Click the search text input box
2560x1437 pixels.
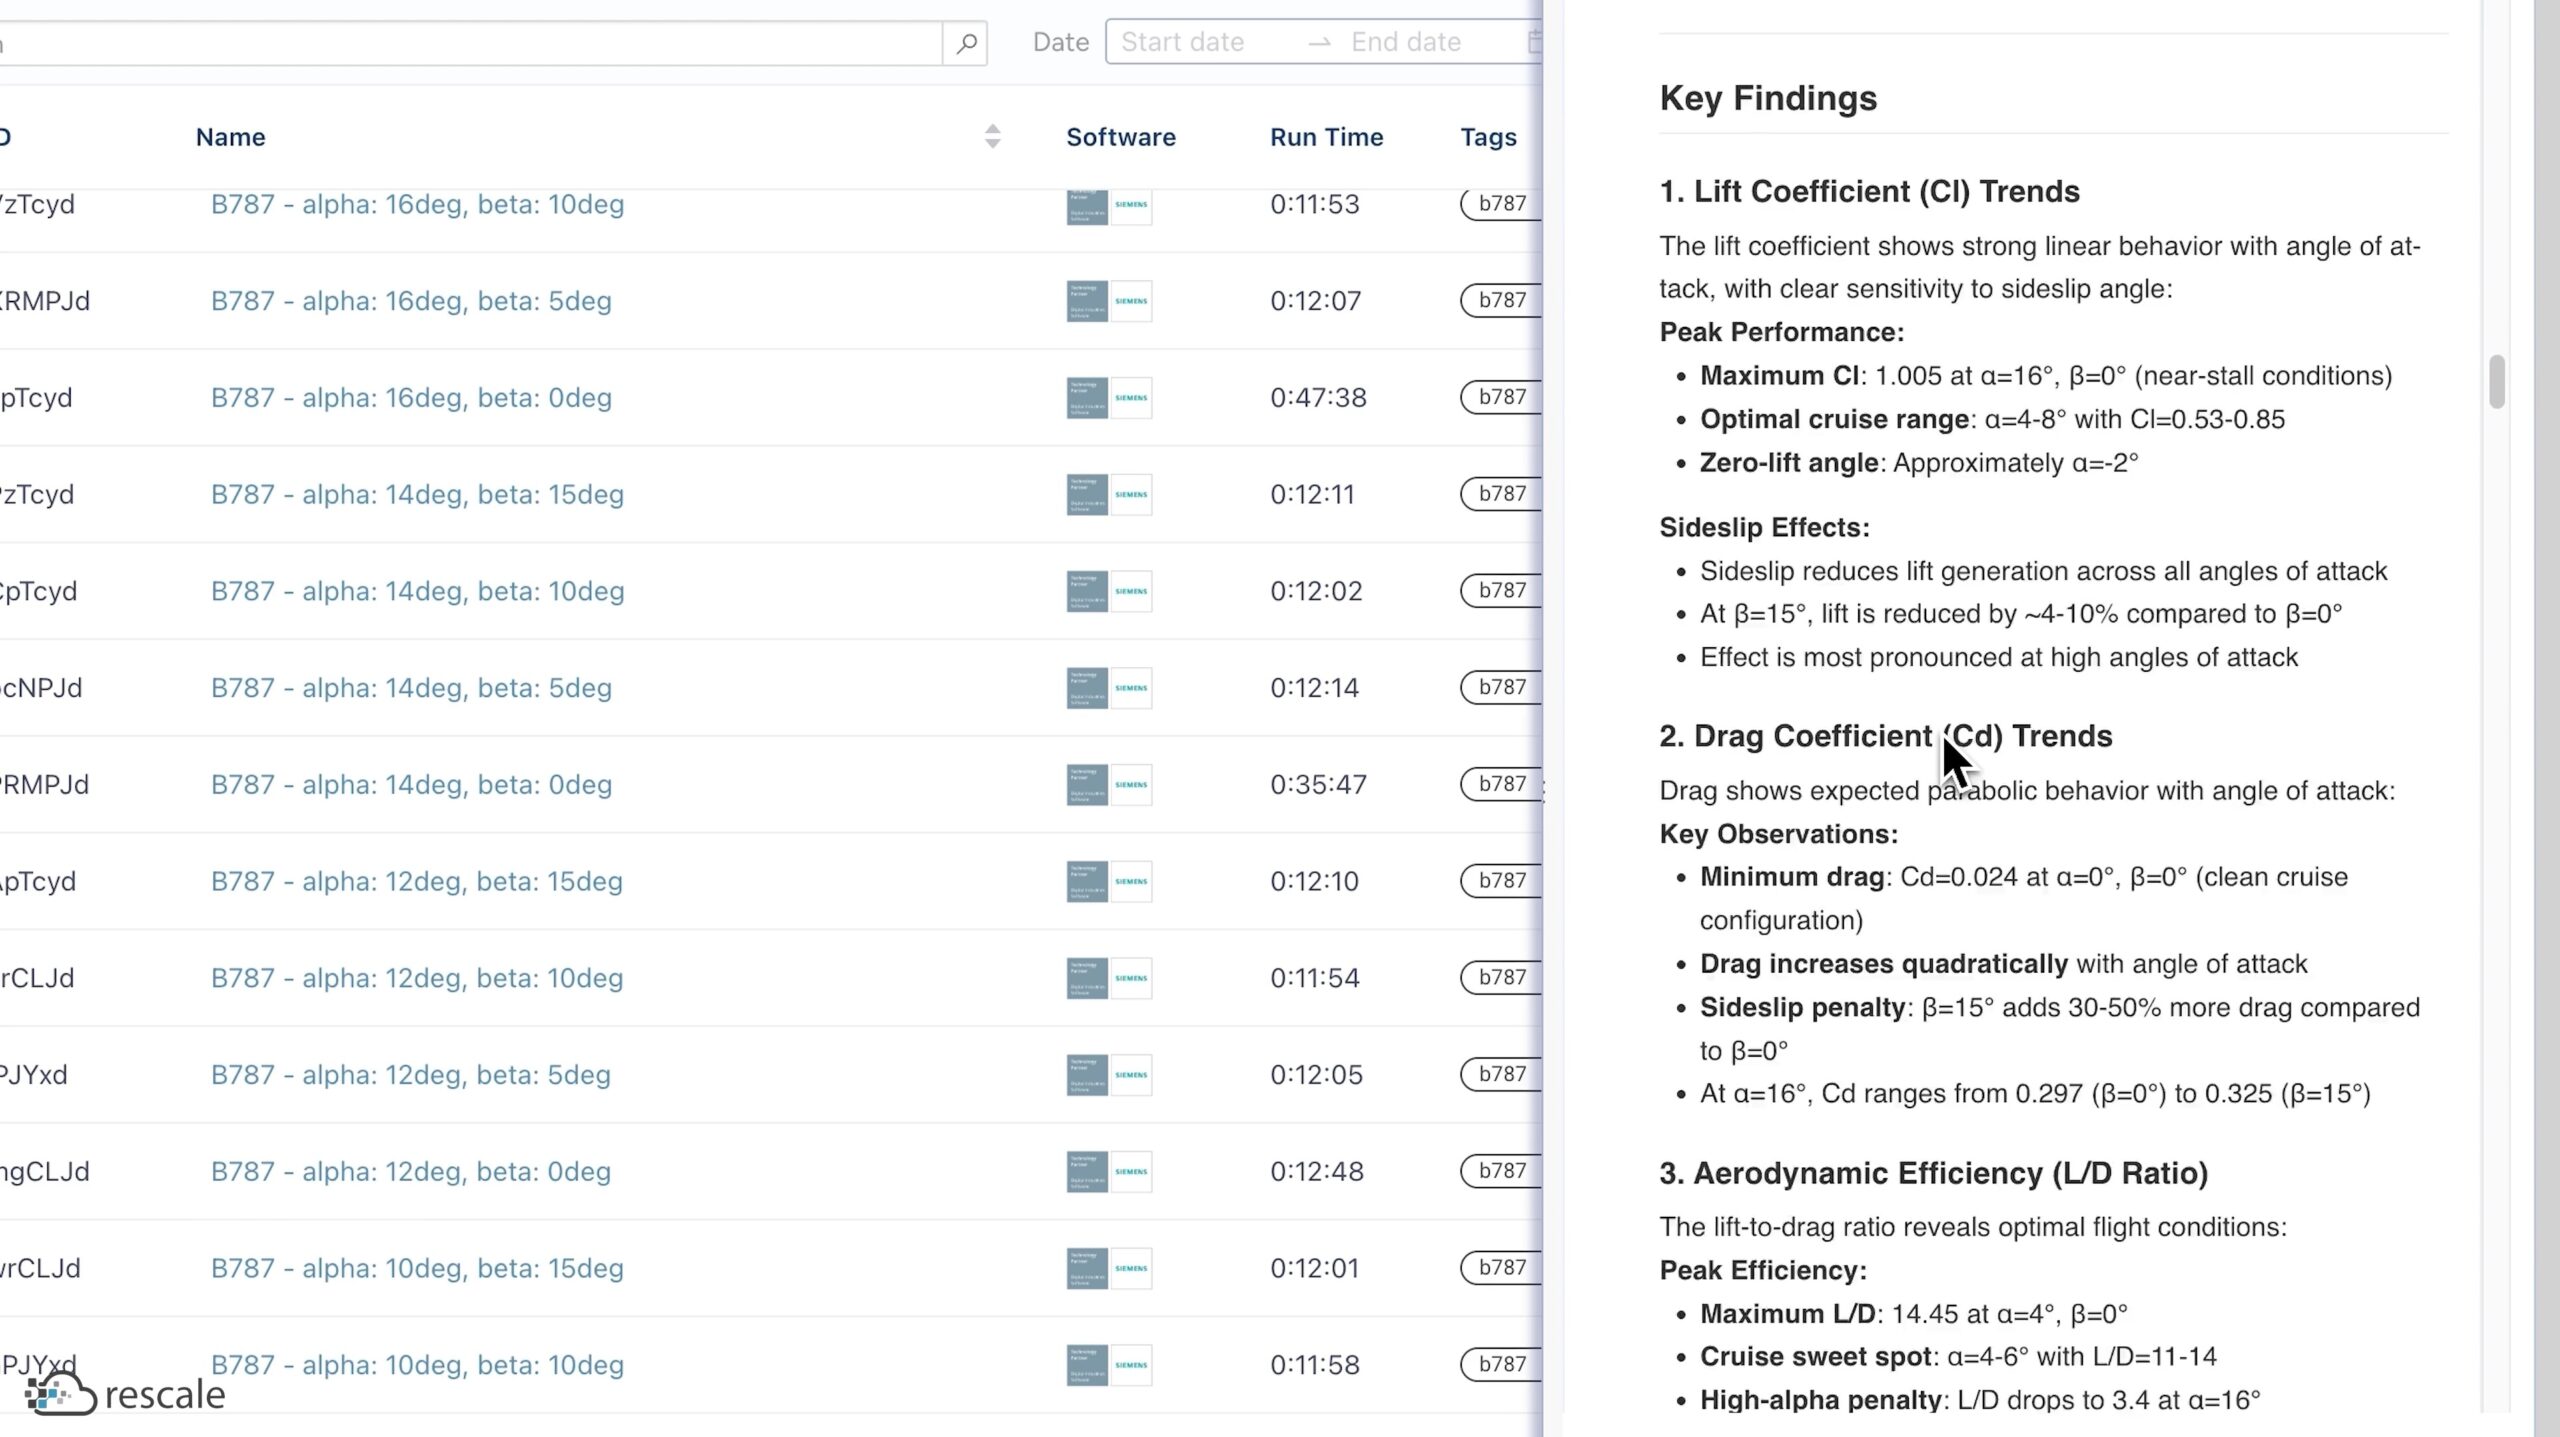coord(470,44)
